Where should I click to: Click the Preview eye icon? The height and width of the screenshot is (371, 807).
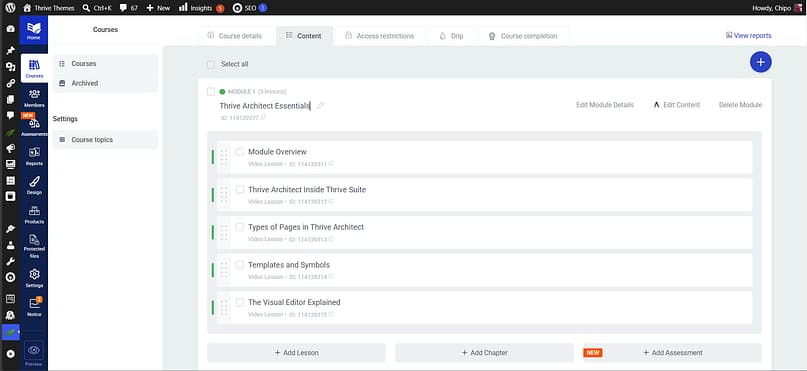click(x=34, y=350)
